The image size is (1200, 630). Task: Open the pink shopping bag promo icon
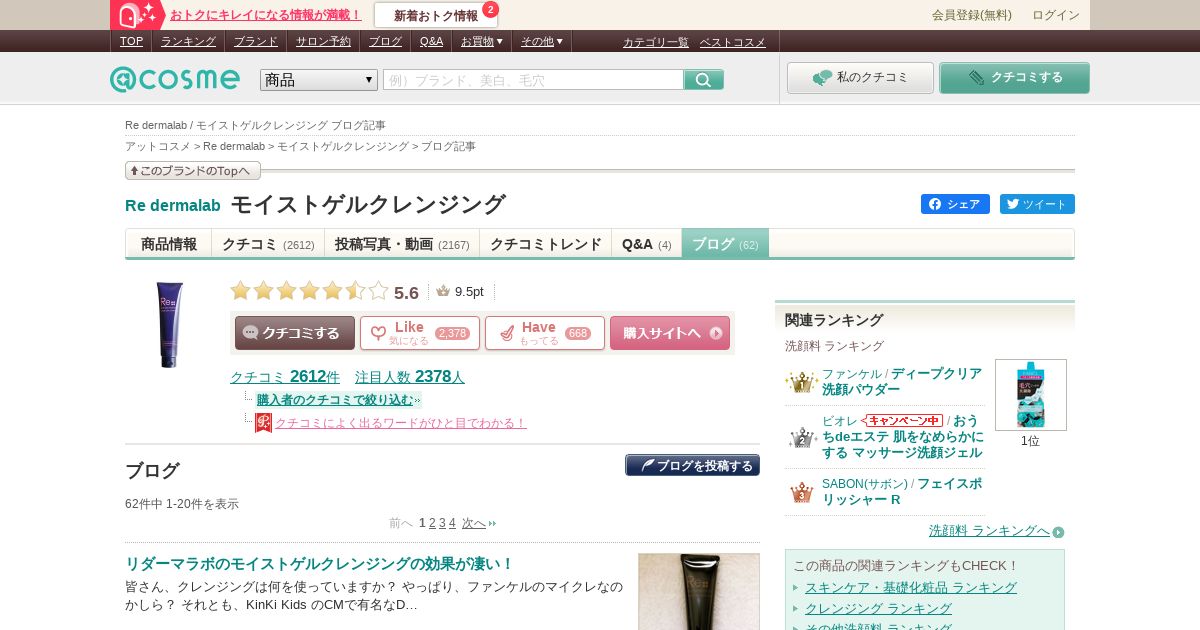pos(138,15)
